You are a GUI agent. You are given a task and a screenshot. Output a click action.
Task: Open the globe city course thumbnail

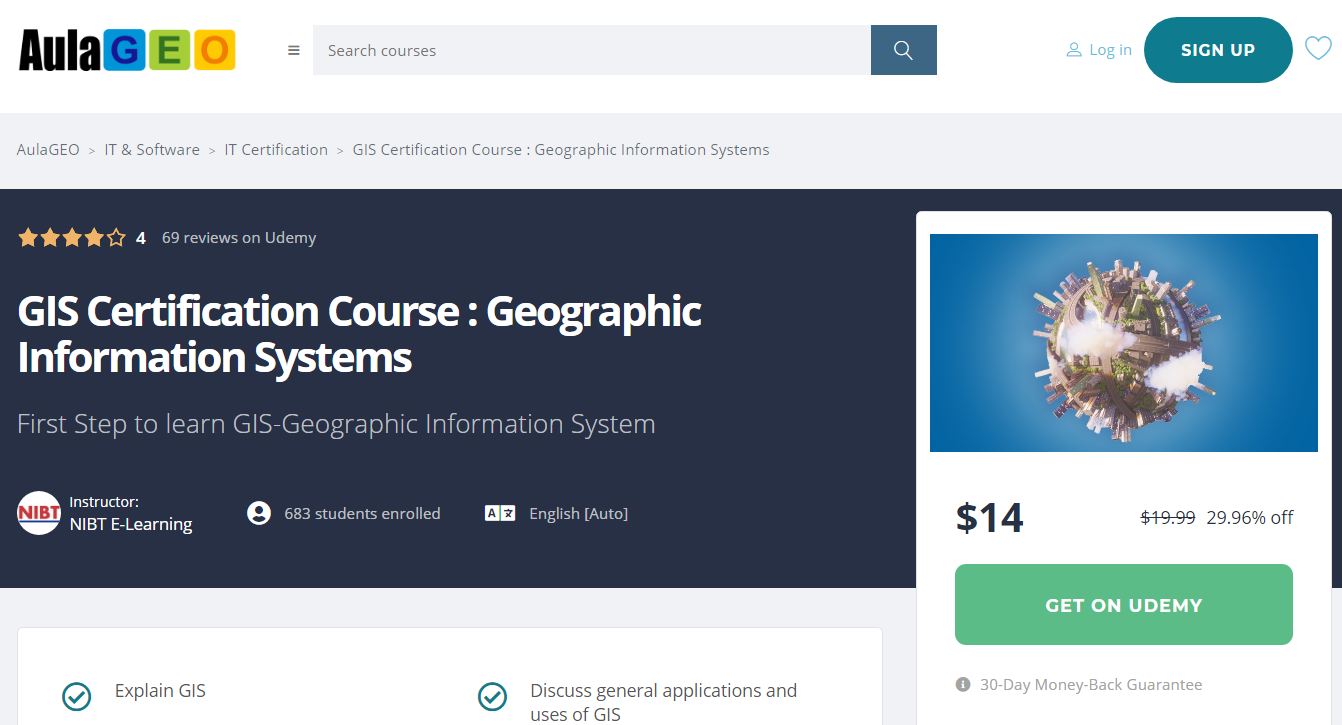(x=1124, y=343)
